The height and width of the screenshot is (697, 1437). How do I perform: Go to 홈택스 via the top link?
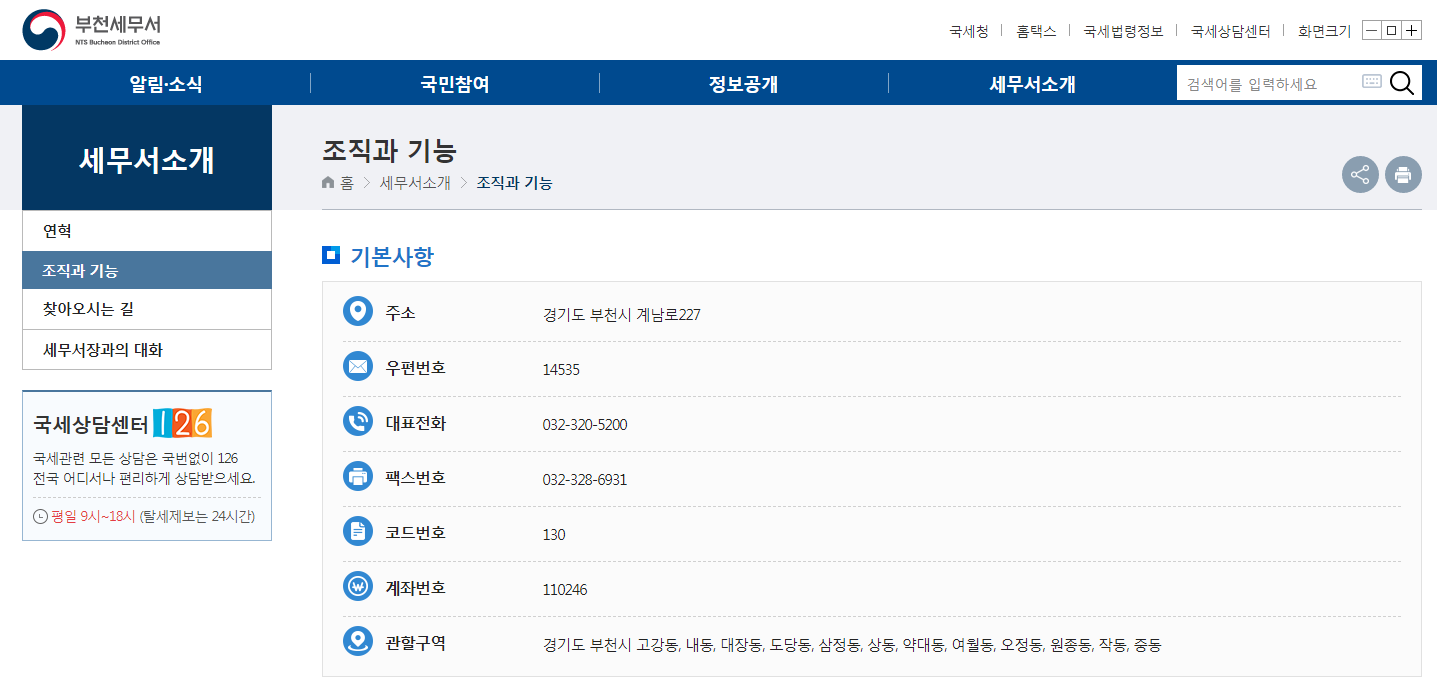click(x=1037, y=31)
